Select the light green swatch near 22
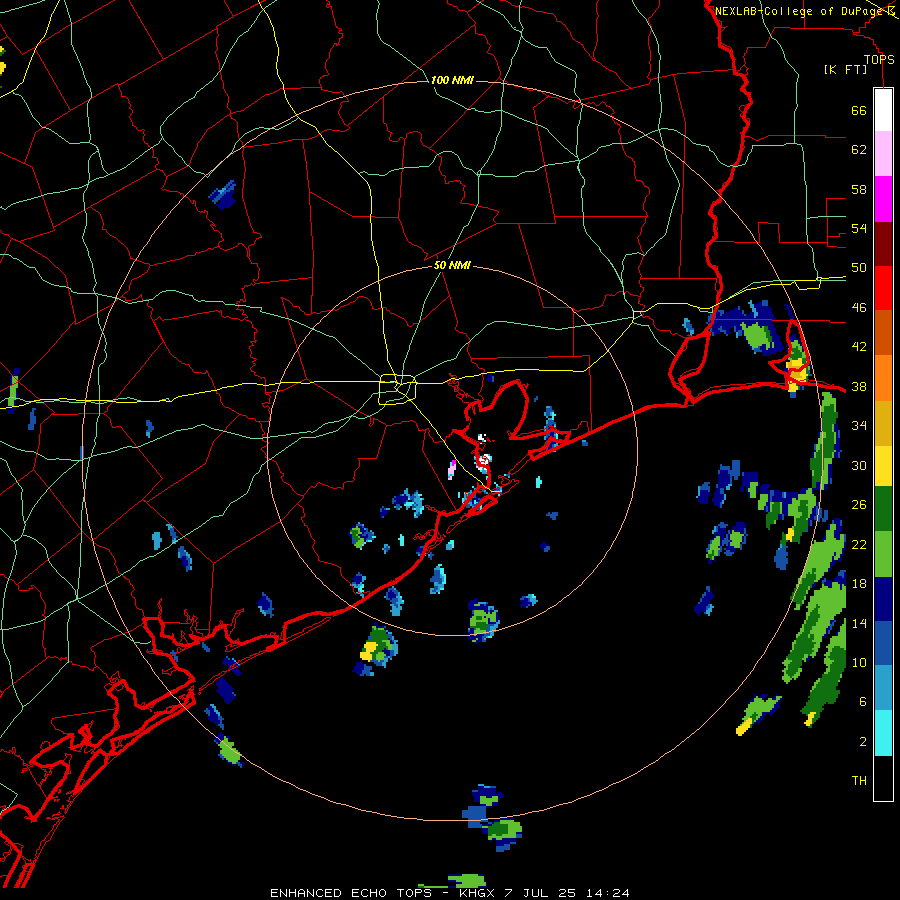The width and height of the screenshot is (900, 900). click(883, 554)
